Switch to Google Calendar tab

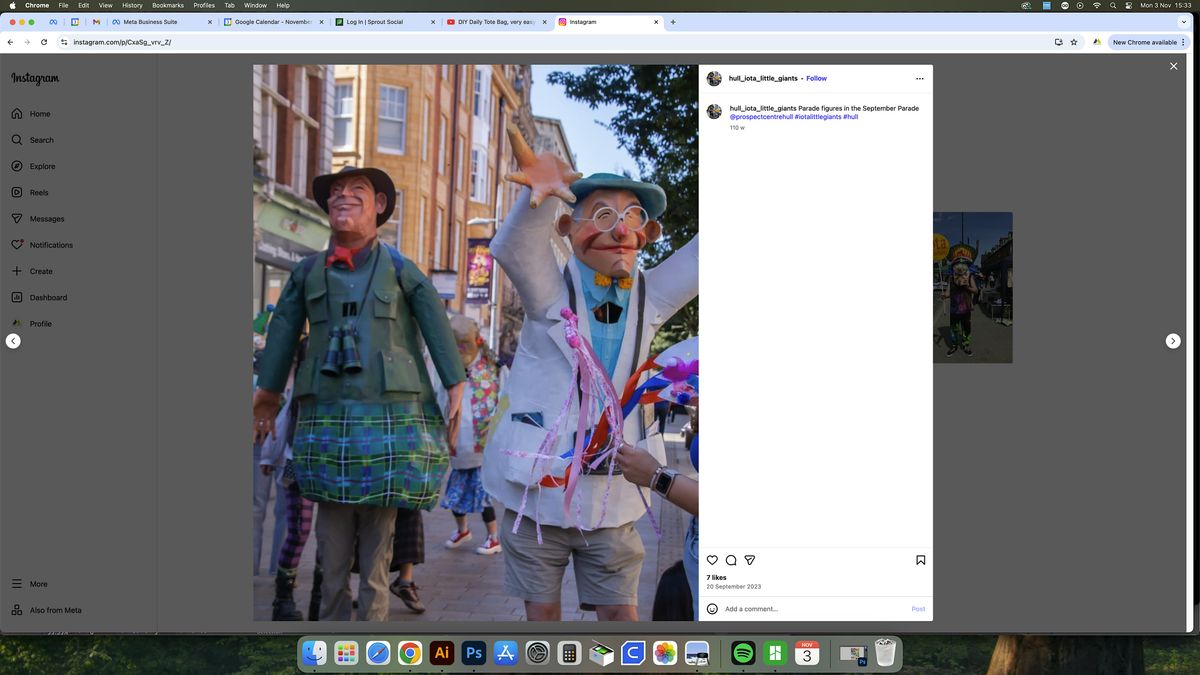pos(272,22)
